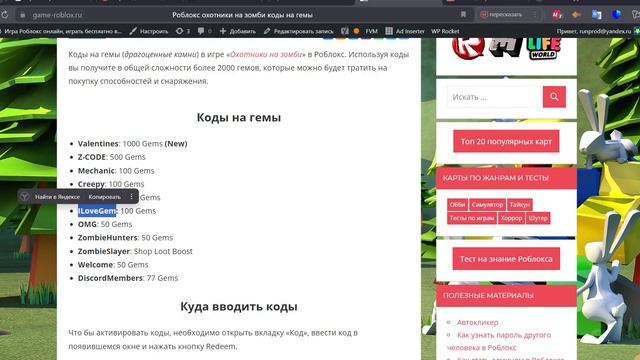This screenshot has width=640, height=360.
Task: Open the 'Автокликер' link
Action: click(478, 322)
